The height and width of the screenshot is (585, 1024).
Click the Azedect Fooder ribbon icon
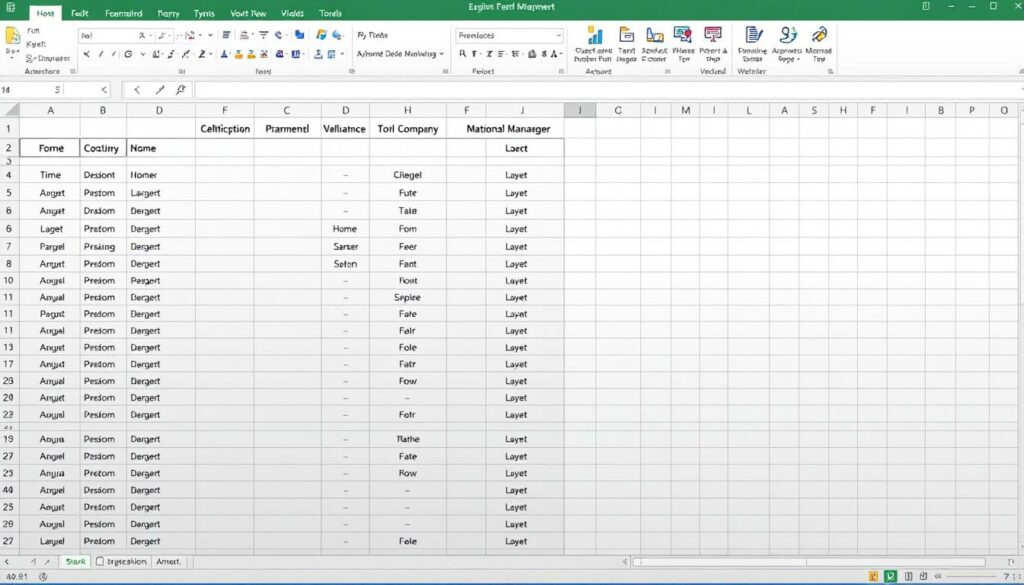click(x=654, y=35)
